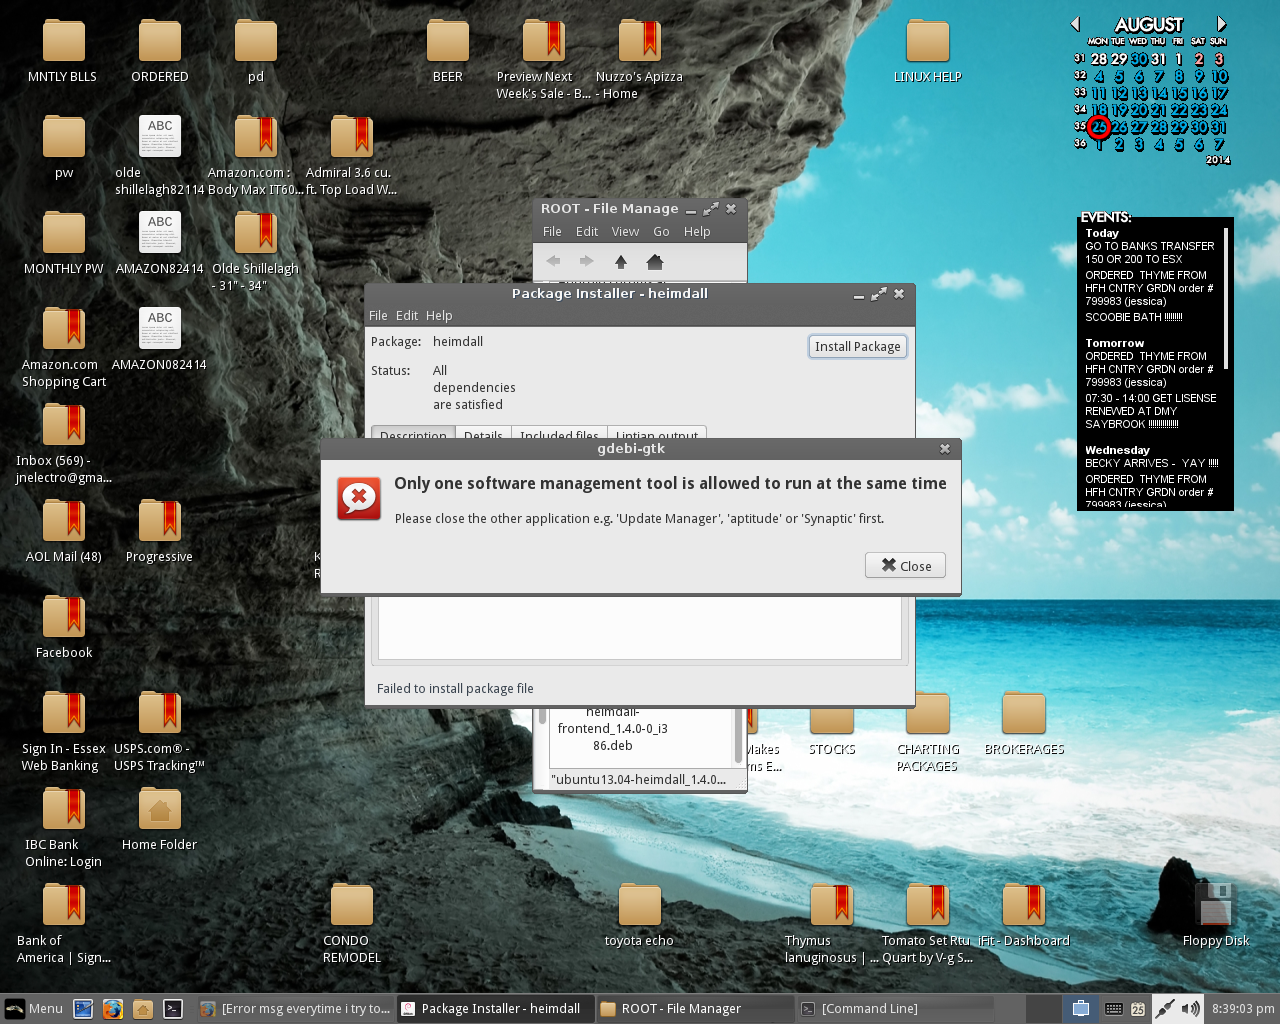Open Edit menu in ROOT File Manager
This screenshot has height=1024, width=1280.
click(x=587, y=231)
